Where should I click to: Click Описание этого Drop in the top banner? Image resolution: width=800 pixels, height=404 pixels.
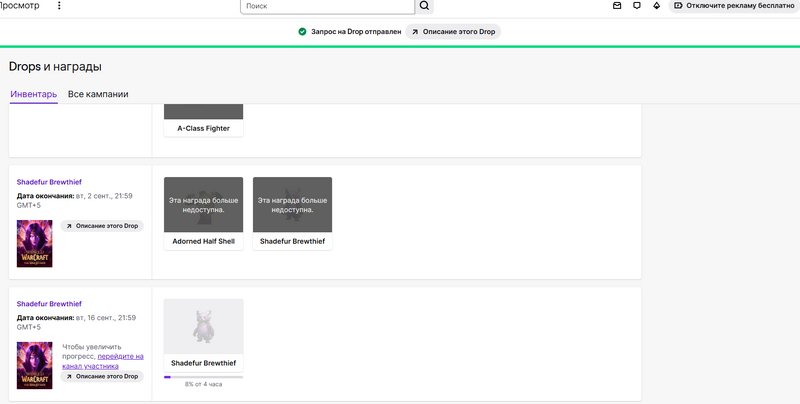click(x=454, y=32)
